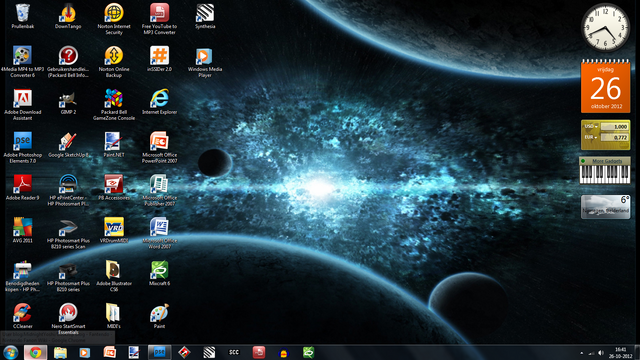Open Adobe Illustrator CS6 folder icon
This screenshot has width=640, height=360.
(114, 276)
